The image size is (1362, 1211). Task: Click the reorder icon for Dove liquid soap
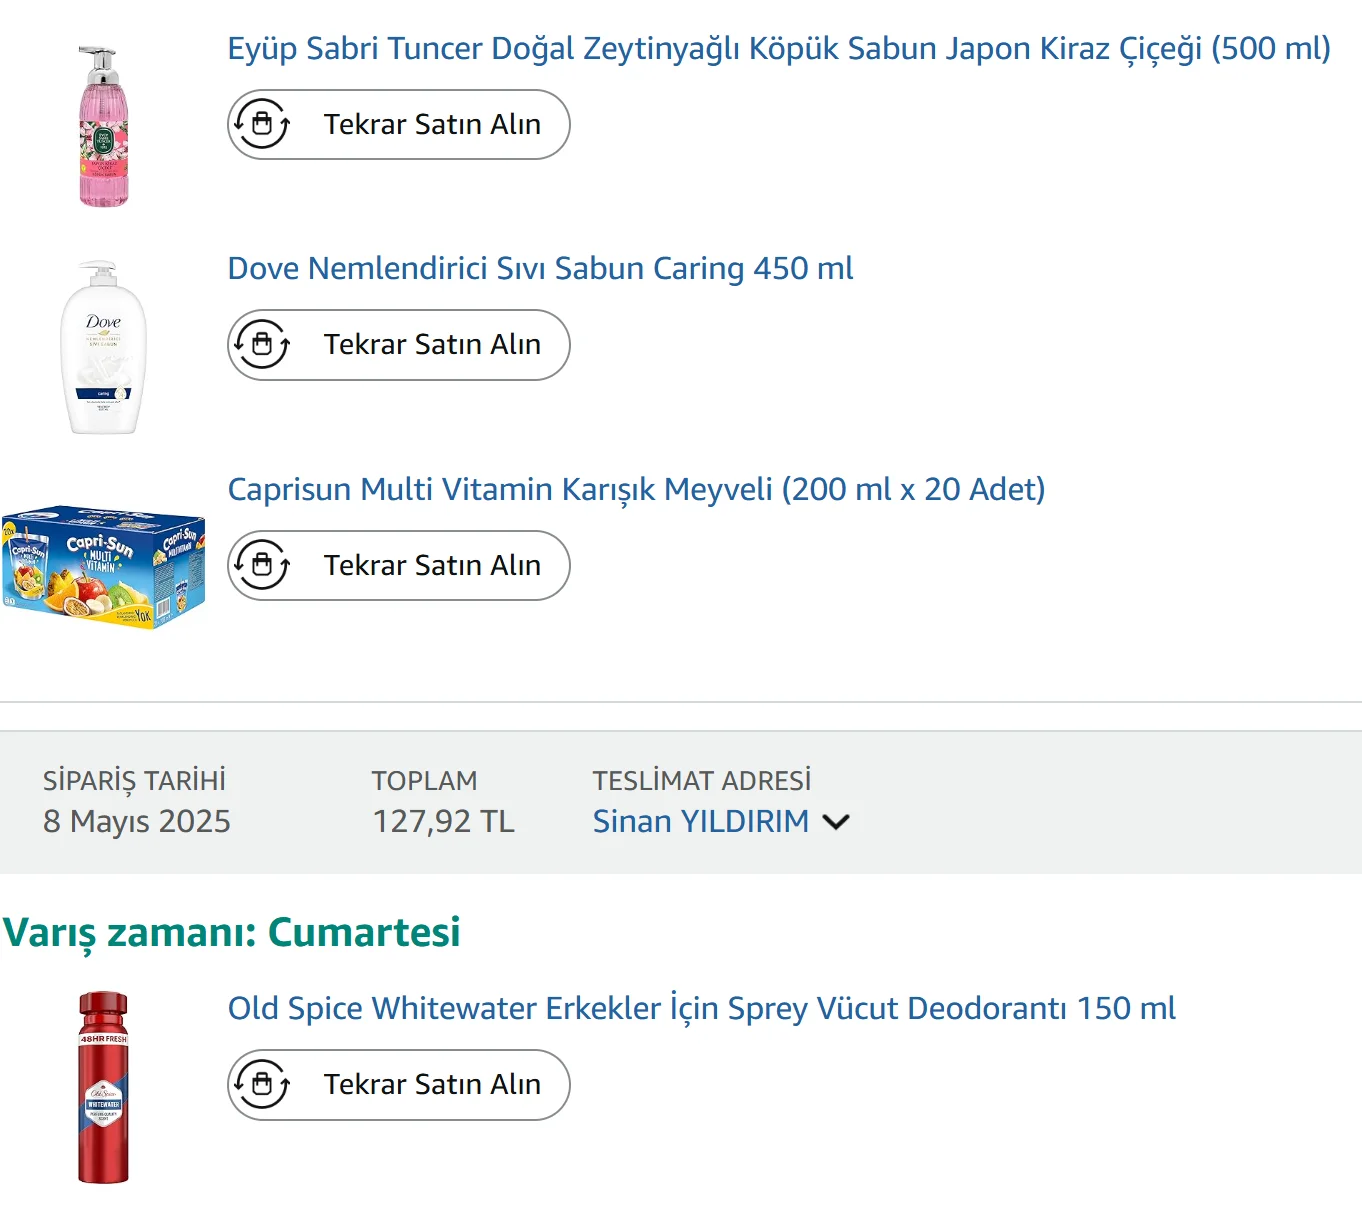262,345
